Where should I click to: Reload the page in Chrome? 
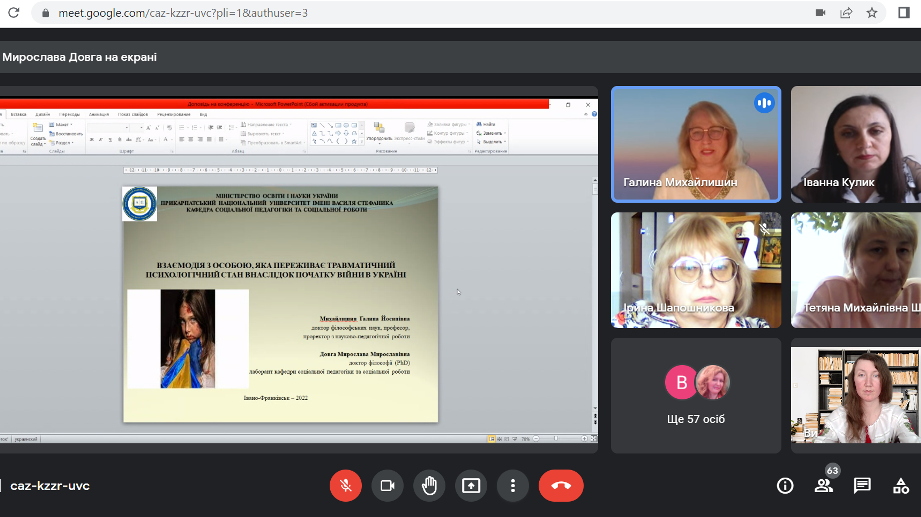click(13, 13)
